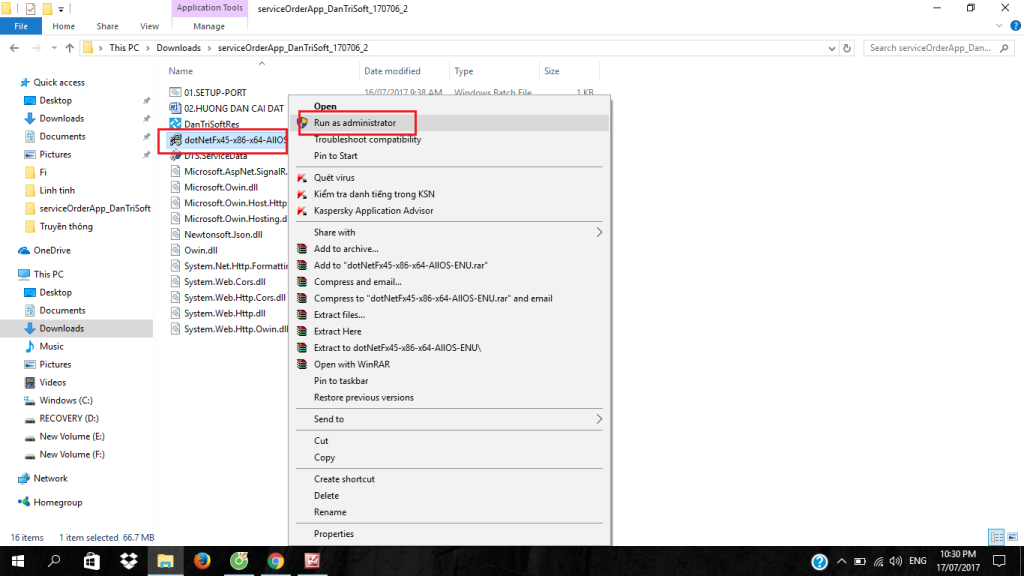1024x576 pixels.
Task: Click the blue help tray icon
Action: pyautogui.click(x=820, y=561)
